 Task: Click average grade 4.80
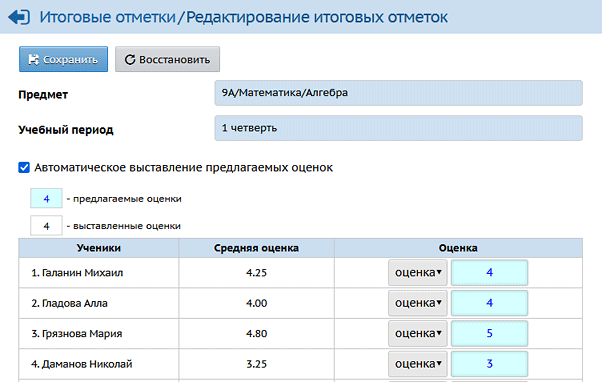click(x=256, y=334)
